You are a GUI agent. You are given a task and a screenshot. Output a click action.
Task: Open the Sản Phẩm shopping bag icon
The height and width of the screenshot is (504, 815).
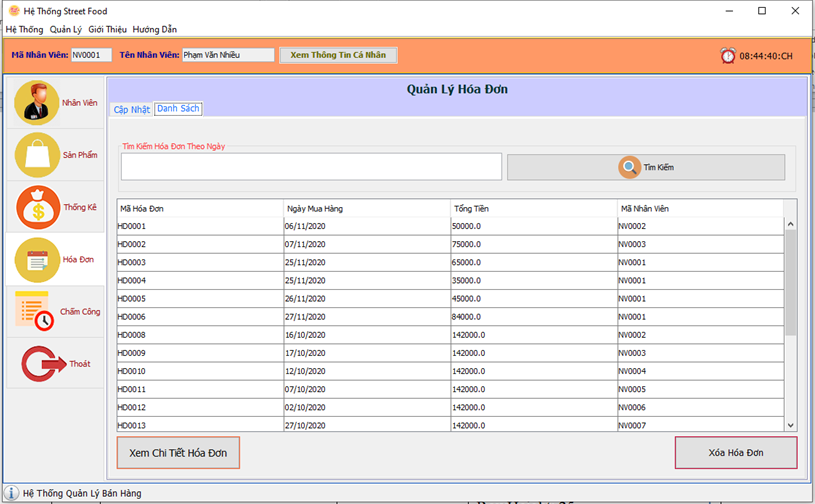click(37, 155)
